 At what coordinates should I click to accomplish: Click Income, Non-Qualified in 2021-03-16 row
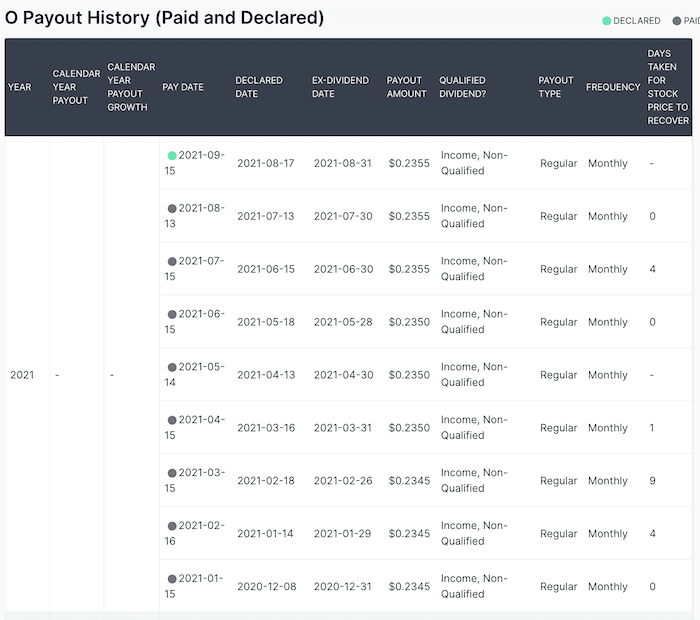click(x=474, y=428)
